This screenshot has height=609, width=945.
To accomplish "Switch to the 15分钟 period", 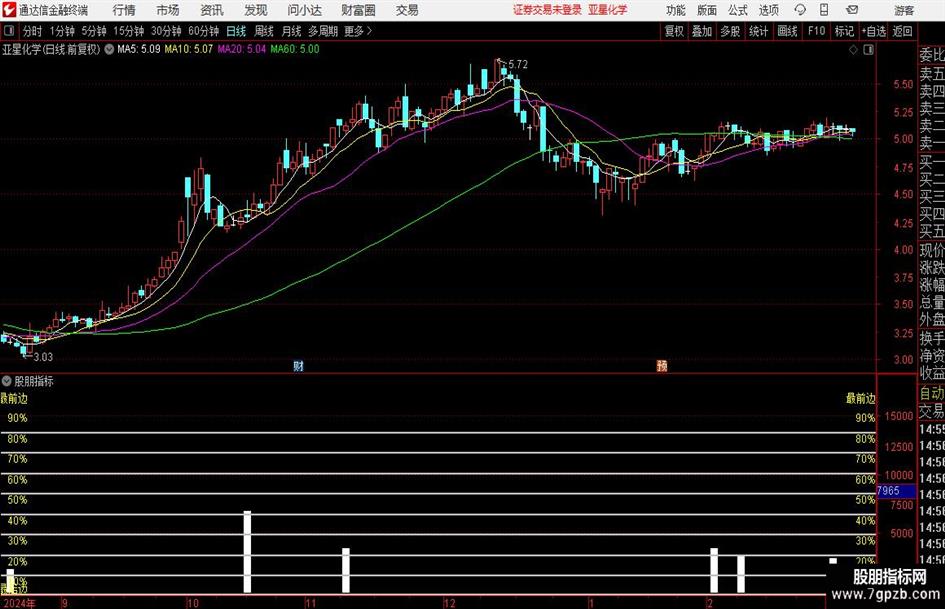I will (129, 31).
